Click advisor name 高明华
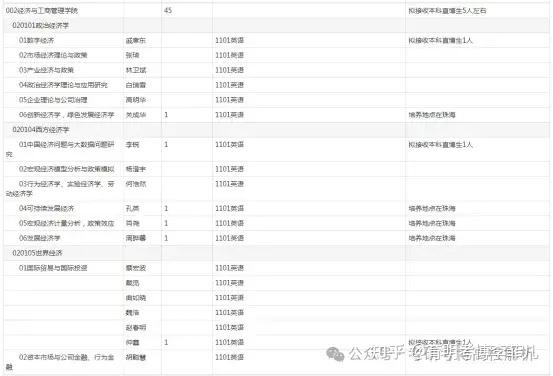The image size is (553, 376). click(x=136, y=100)
